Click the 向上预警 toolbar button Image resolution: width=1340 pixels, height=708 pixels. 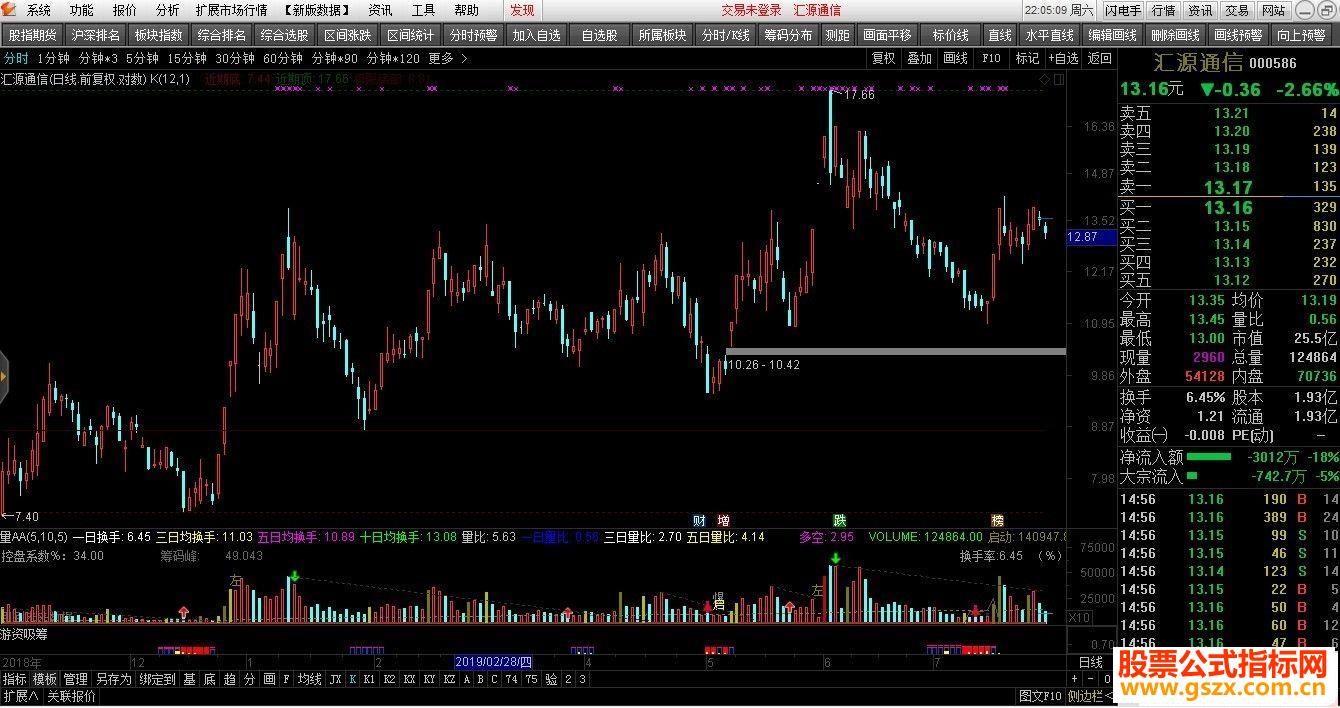pyautogui.click(x=1302, y=34)
